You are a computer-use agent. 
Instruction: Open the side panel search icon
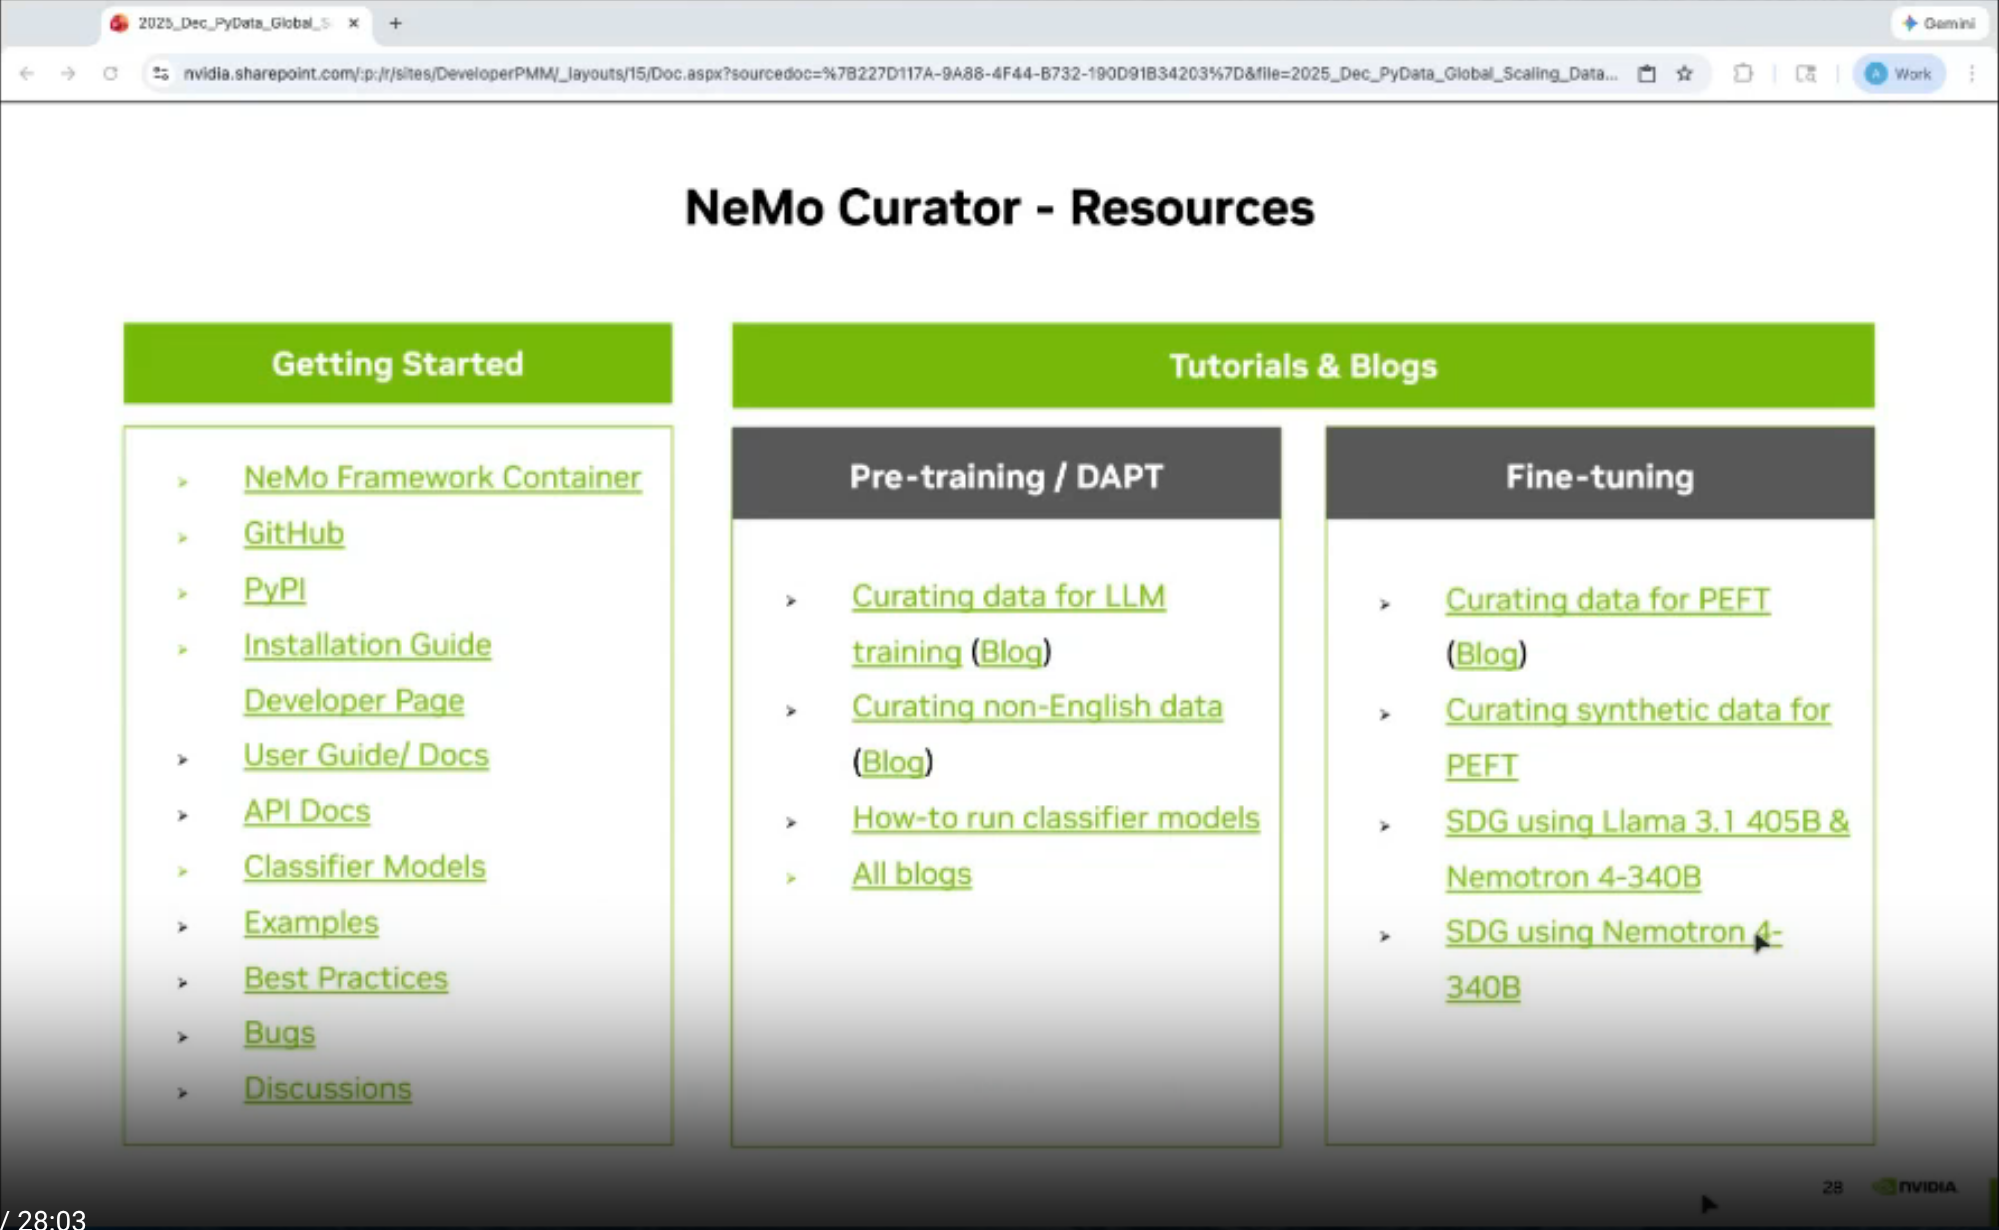click(1806, 73)
